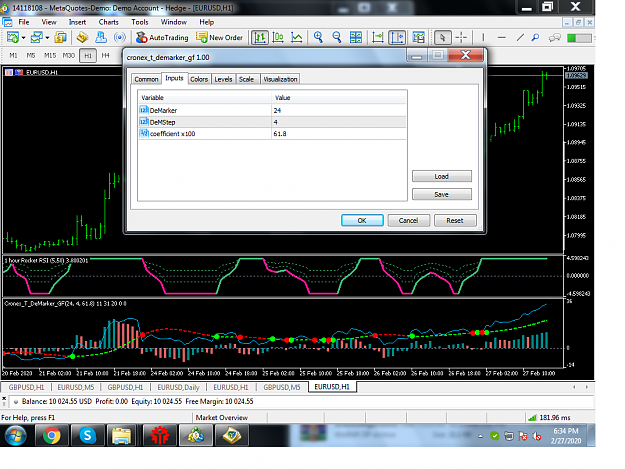Viewport: 625px width, 469px height.
Task: Open the EURUSD,M5 chart tab
Action: pos(76,387)
